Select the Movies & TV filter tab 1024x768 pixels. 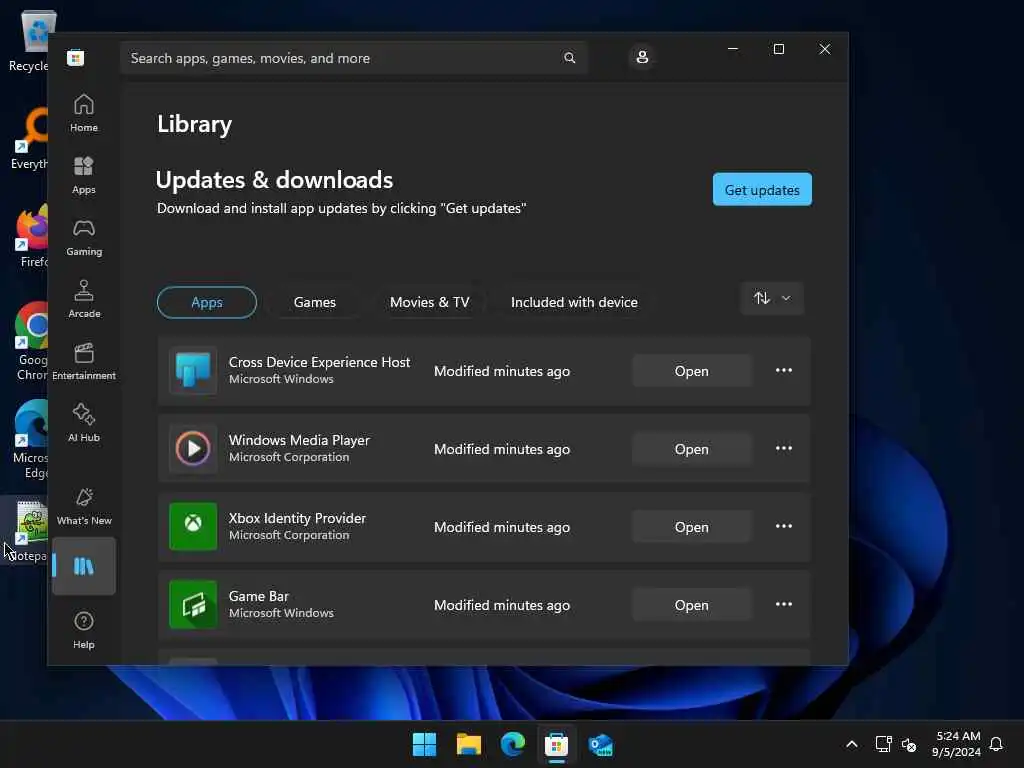429,302
